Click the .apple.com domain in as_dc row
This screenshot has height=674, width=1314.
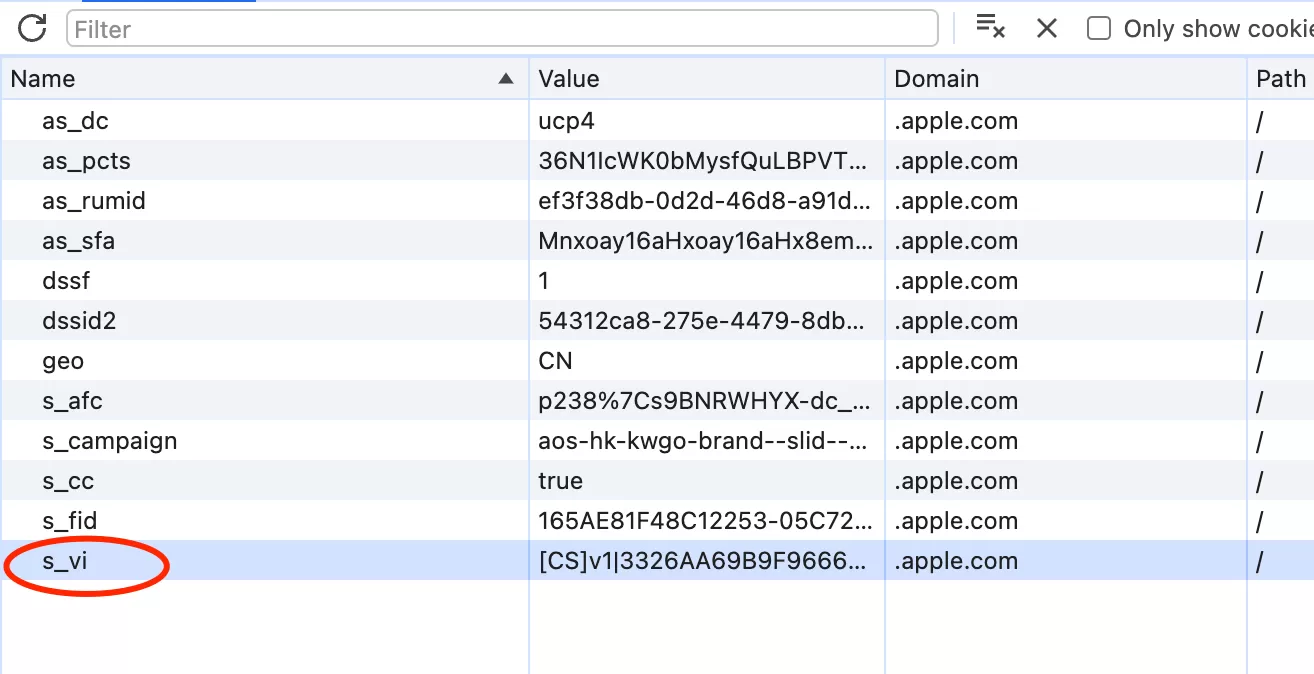(956, 121)
